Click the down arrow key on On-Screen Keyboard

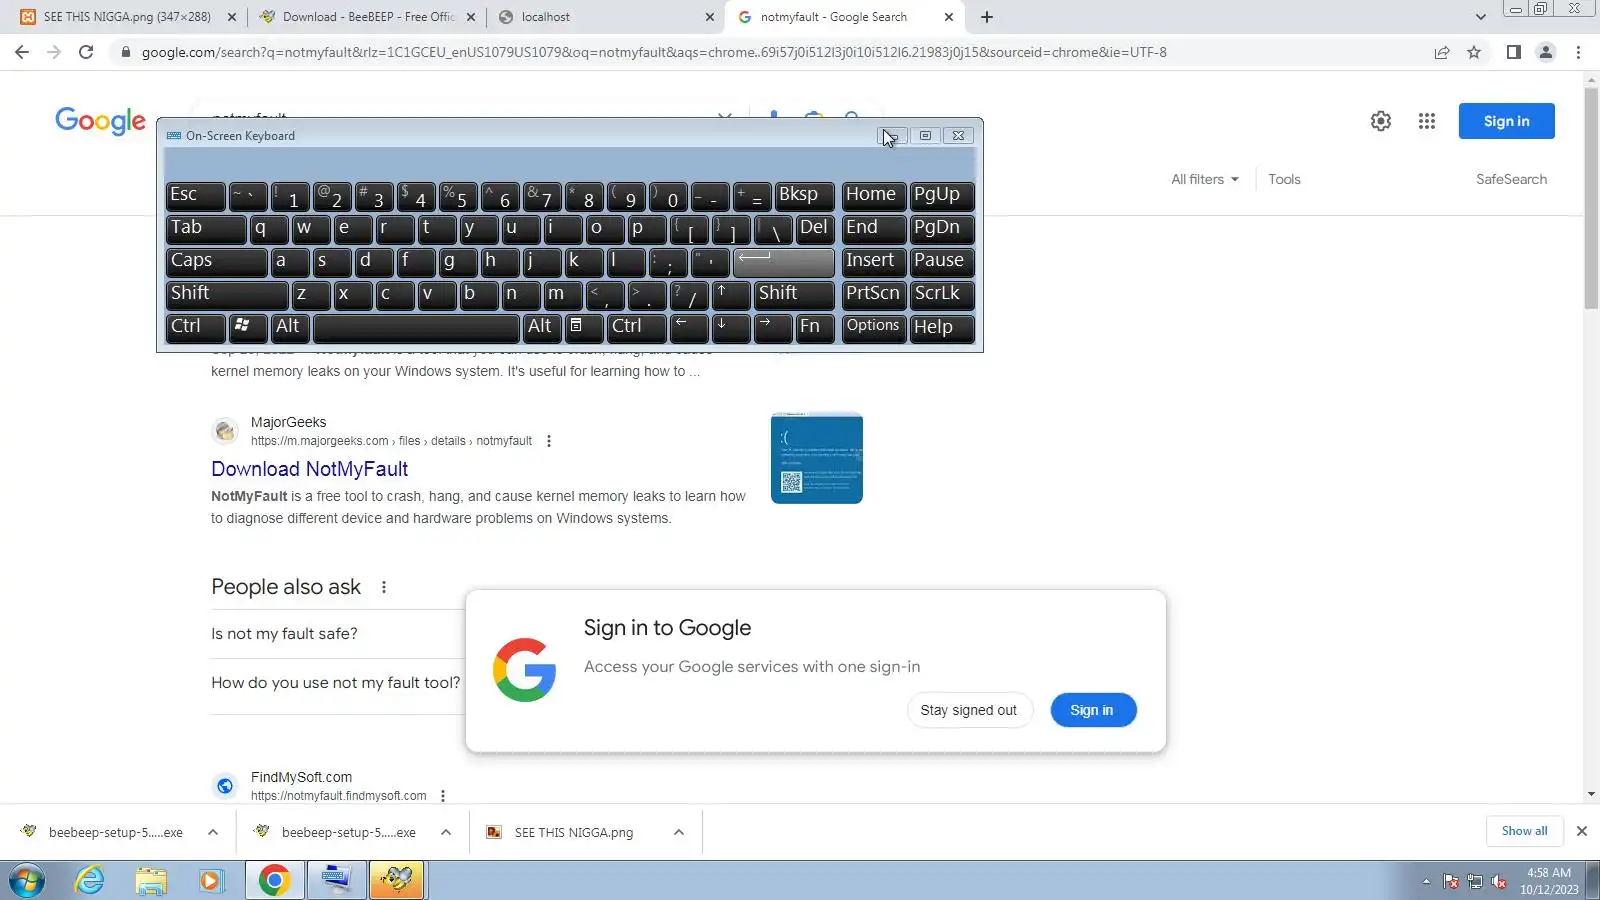tap(731, 327)
